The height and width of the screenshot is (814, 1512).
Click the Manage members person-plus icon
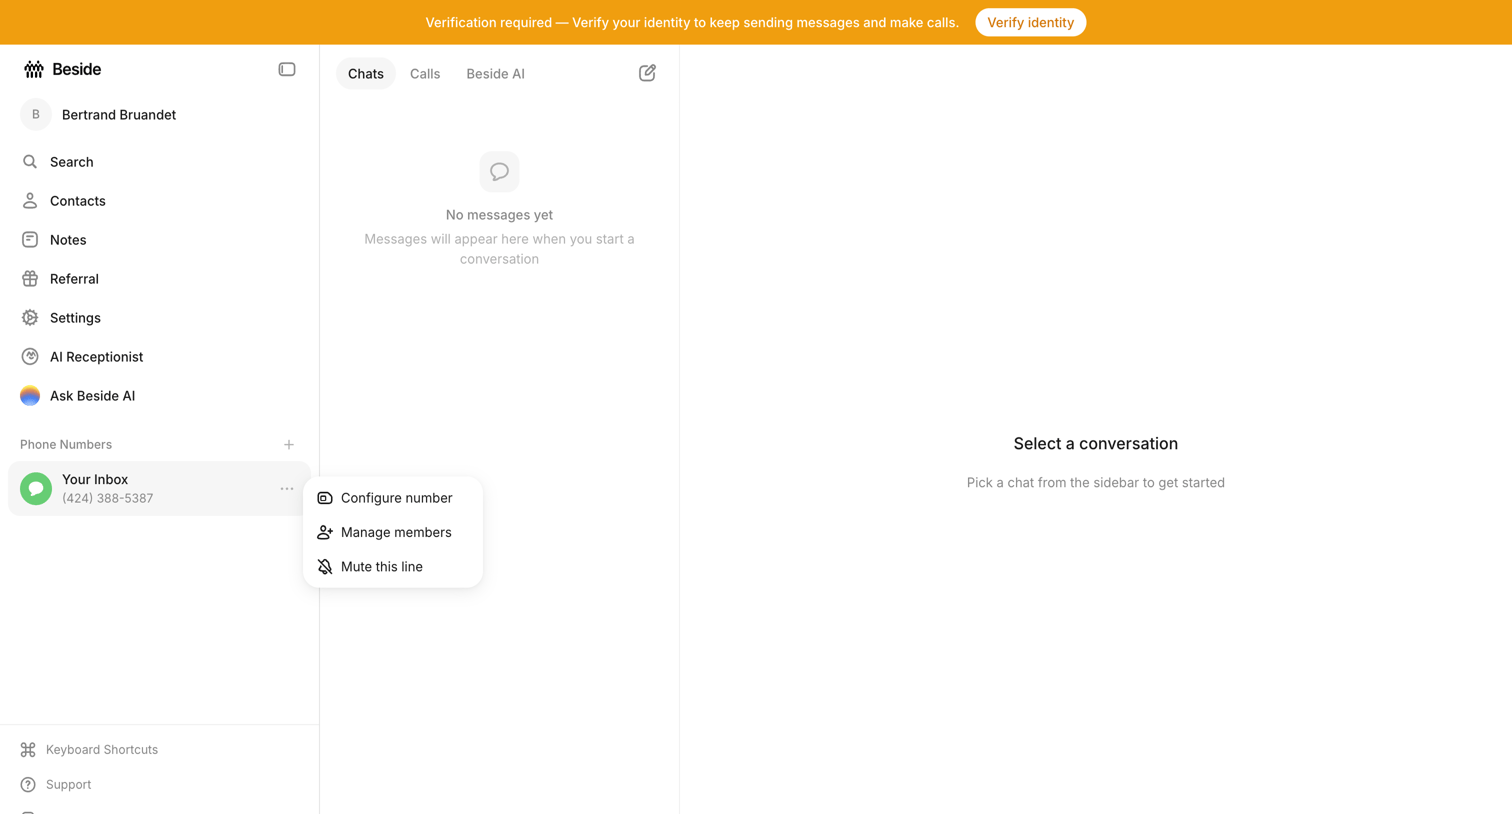pyautogui.click(x=325, y=532)
